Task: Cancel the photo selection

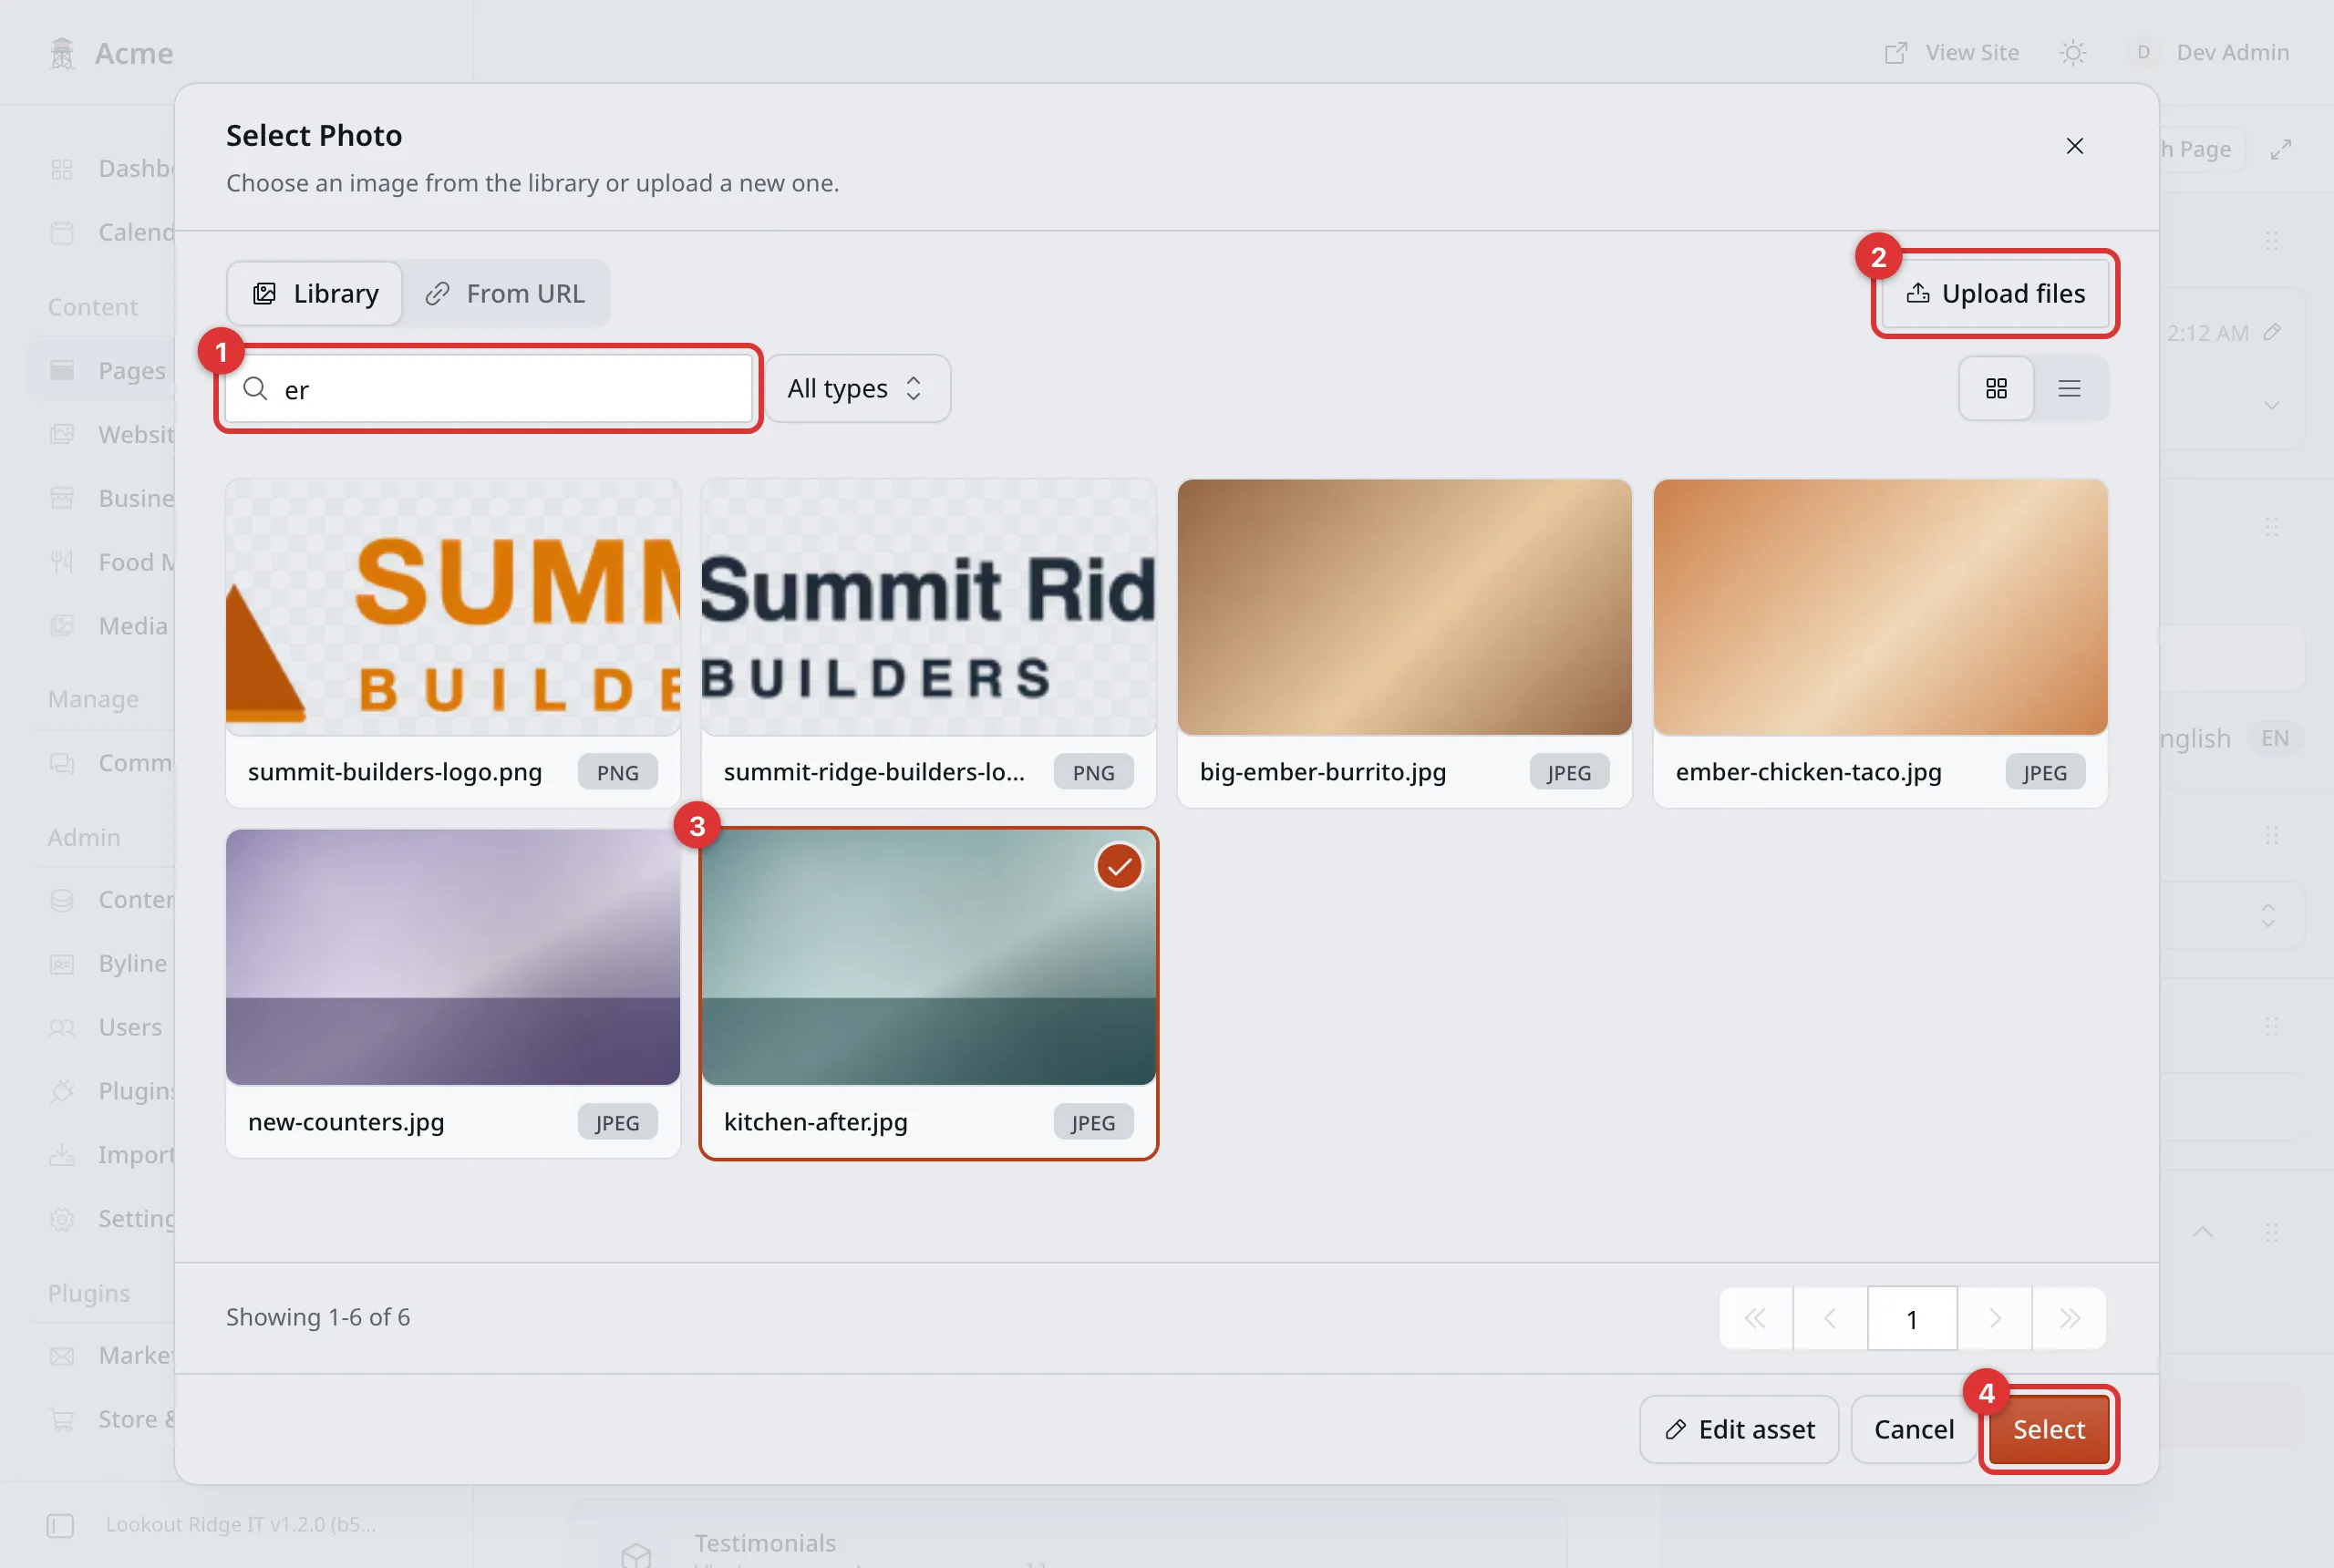Action: point(1913,1429)
